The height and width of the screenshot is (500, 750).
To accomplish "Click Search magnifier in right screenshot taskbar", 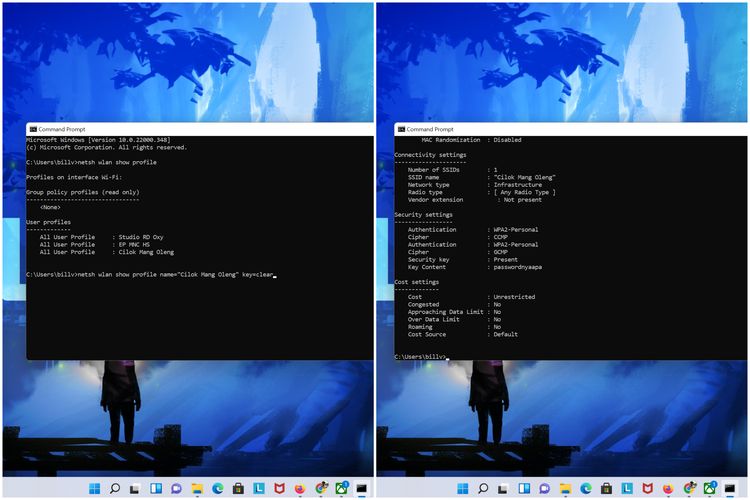I will point(483,488).
